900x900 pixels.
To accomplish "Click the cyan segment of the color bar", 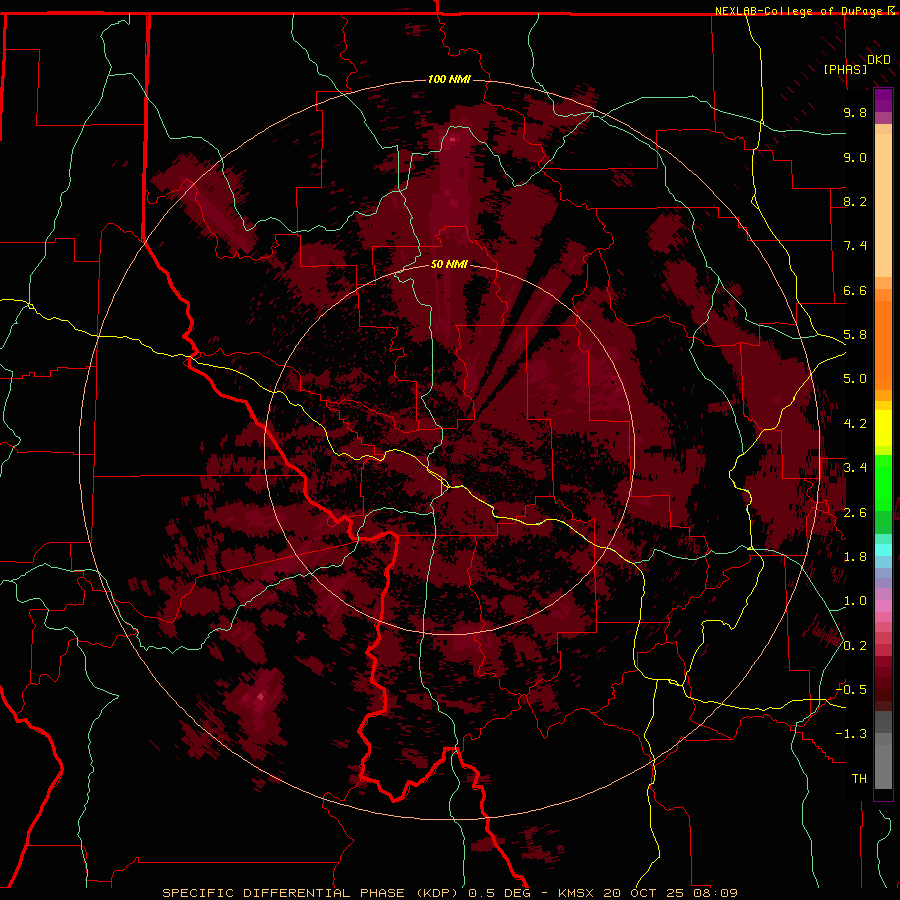I will click(883, 550).
